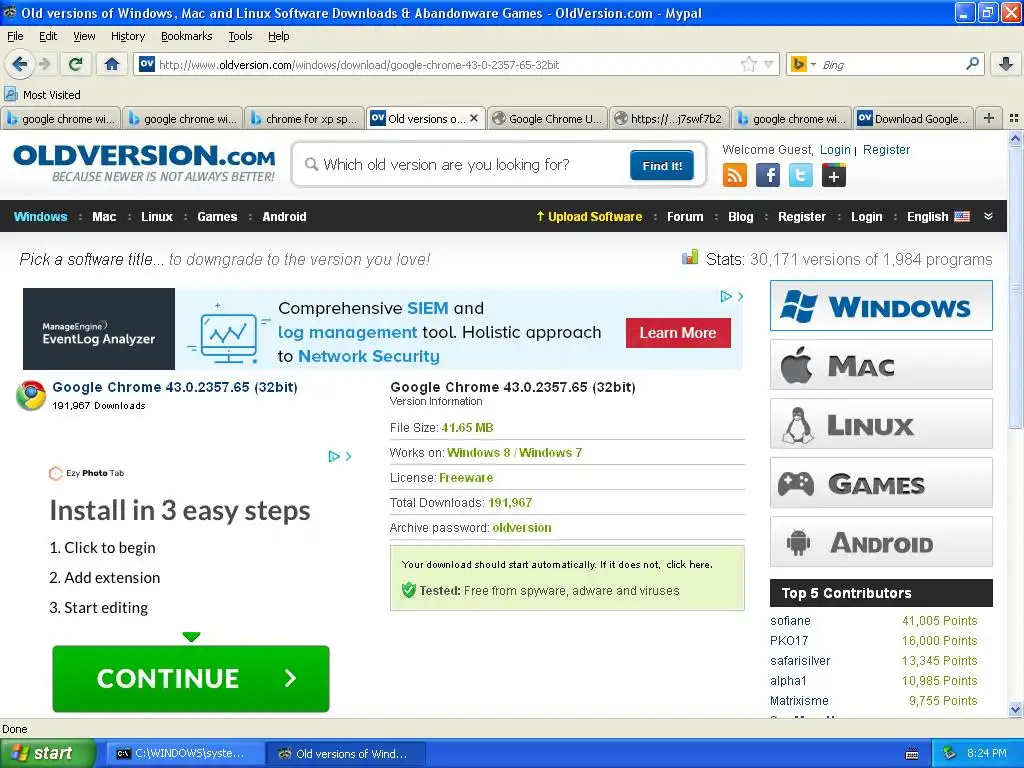
Task: Click the page vertical scrollbar down arrow
Action: pos(1016,709)
